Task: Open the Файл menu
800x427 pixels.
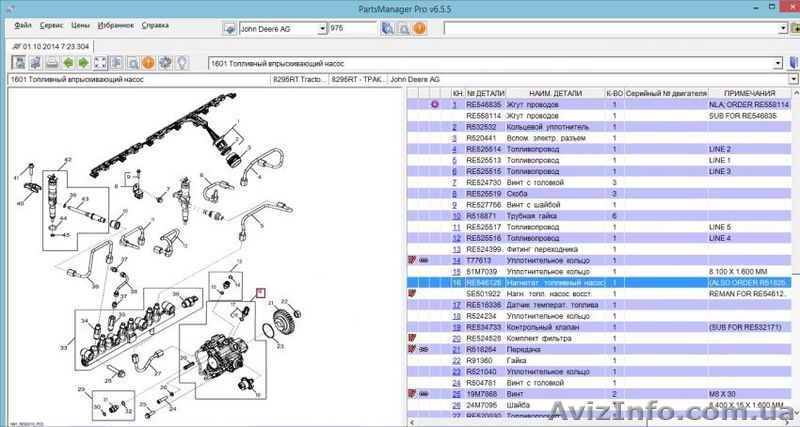Action: tap(24, 24)
